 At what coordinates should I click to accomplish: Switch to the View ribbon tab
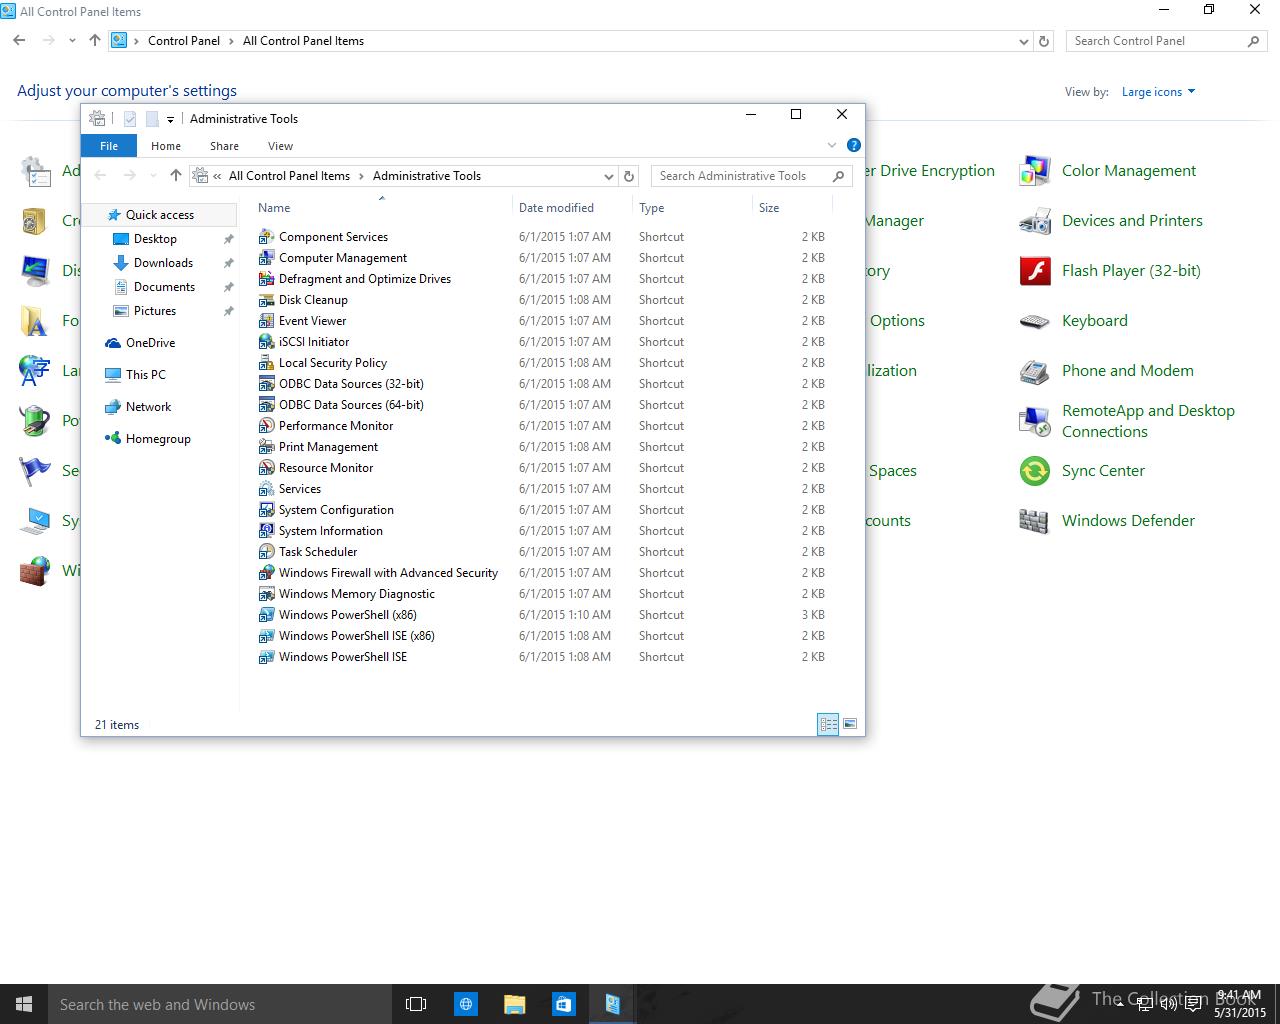280,146
